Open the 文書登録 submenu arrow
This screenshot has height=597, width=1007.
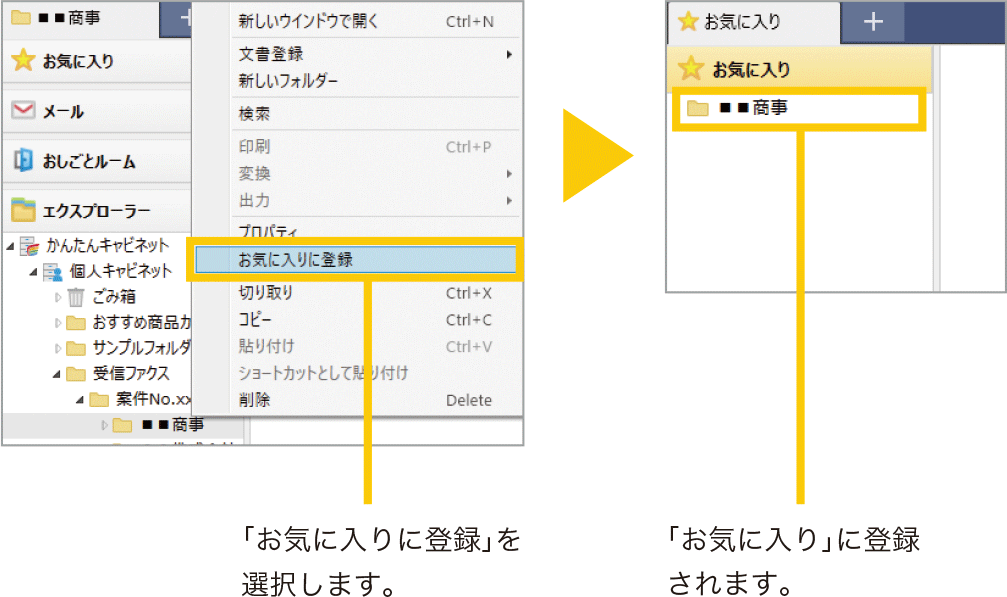[x=509, y=54]
